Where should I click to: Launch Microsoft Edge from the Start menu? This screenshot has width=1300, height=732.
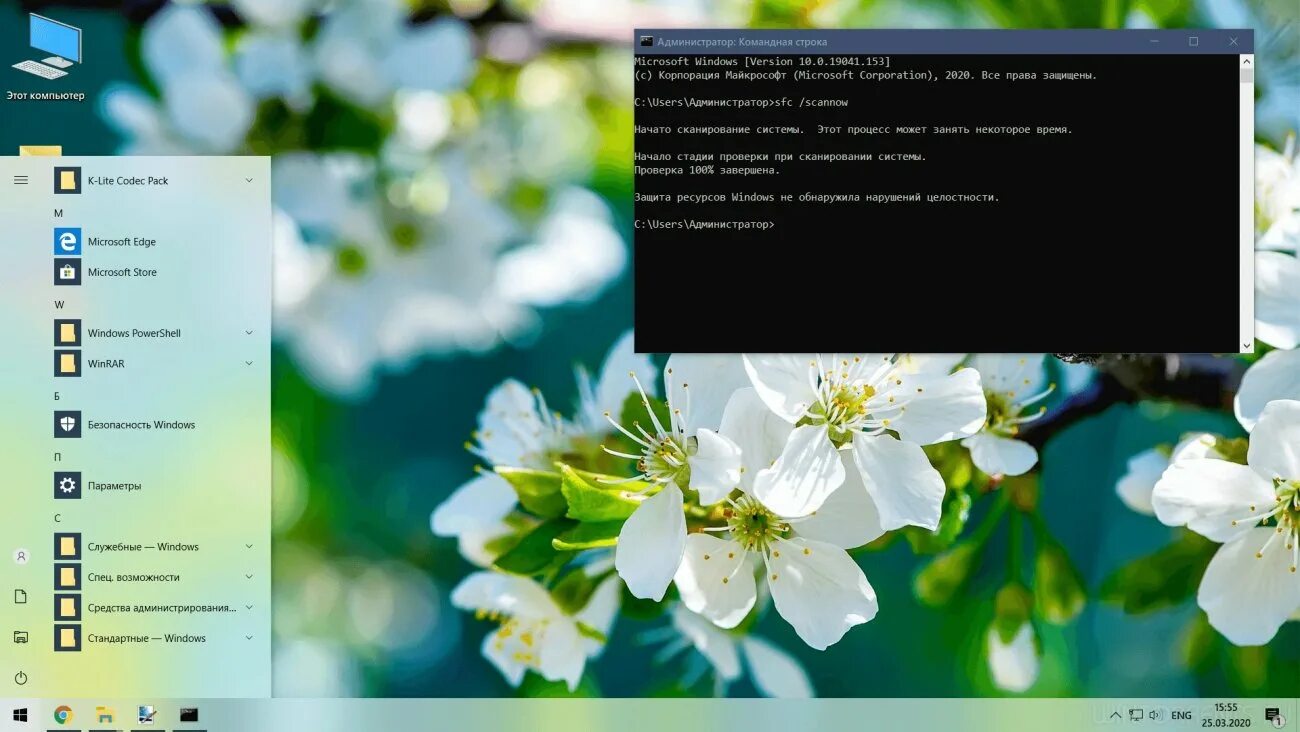pos(121,241)
